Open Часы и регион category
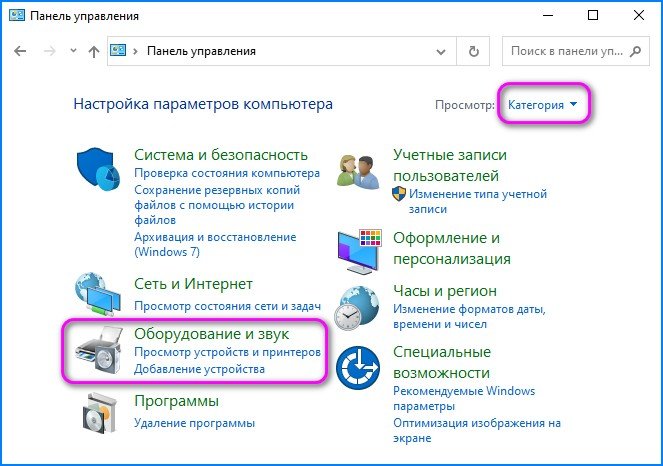Screen dimensions: 663x466 click(445, 291)
